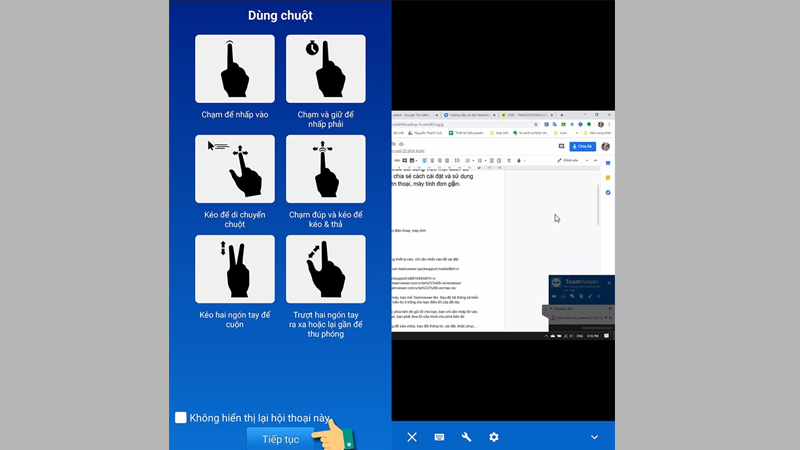Tap the "Kéo để di chuyển chuột" gesture tile
The height and width of the screenshot is (450, 800).
(235, 169)
